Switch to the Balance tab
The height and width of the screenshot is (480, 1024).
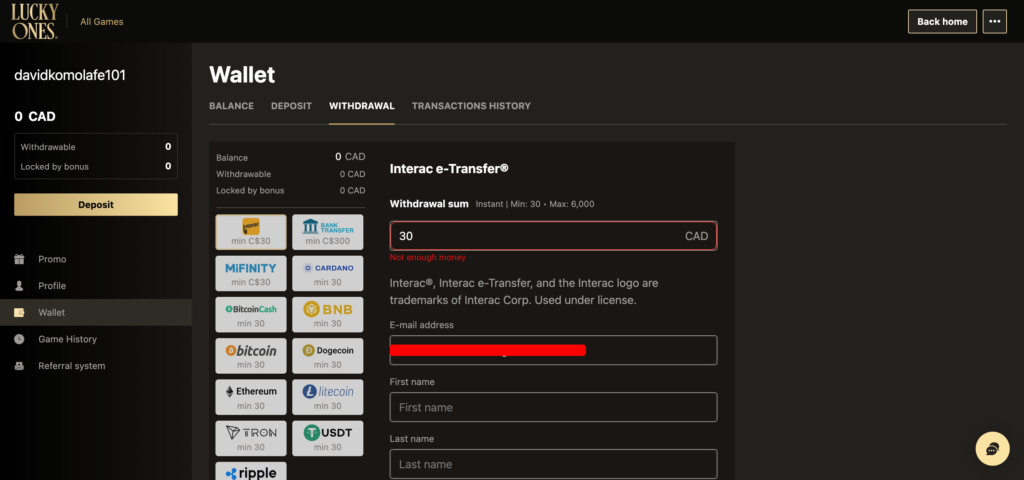231,106
